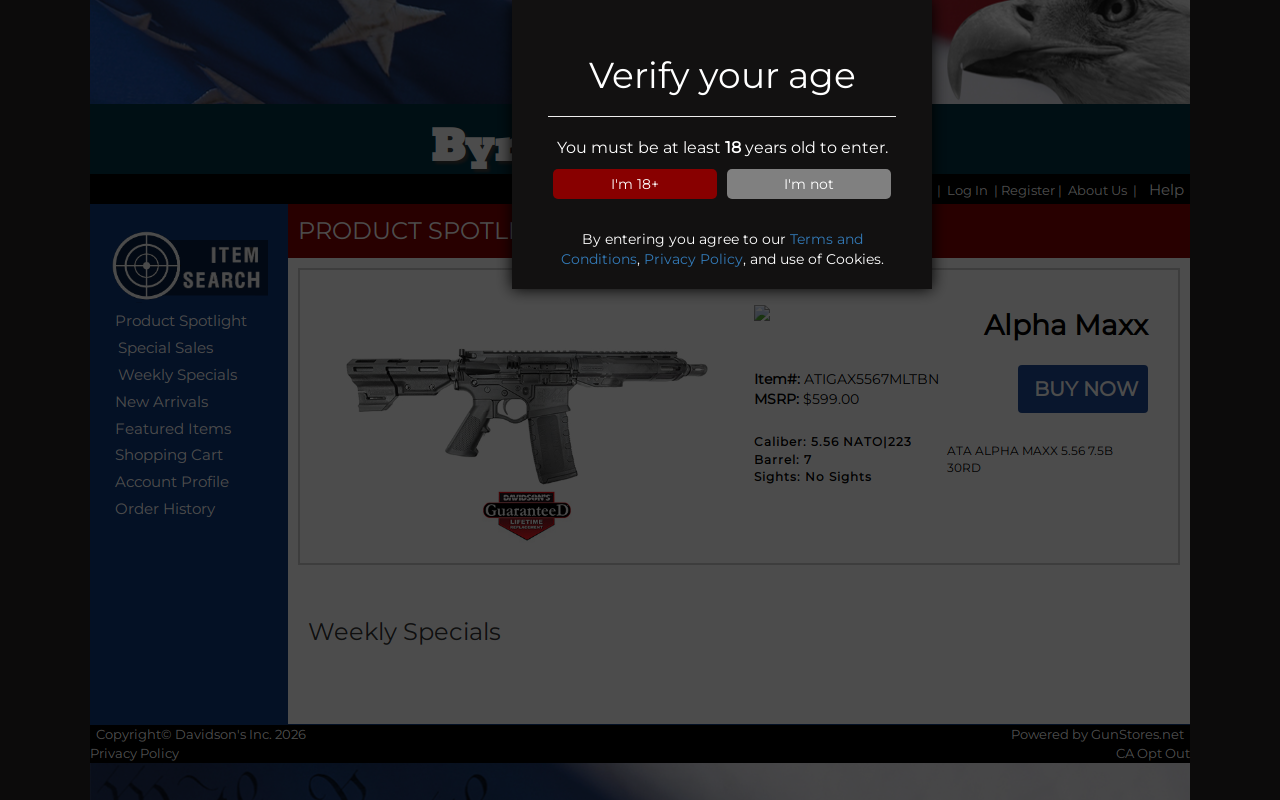Select item number ATIGAX5567MLTBN text
This screenshot has height=800, width=1280.
coord(871,379)
